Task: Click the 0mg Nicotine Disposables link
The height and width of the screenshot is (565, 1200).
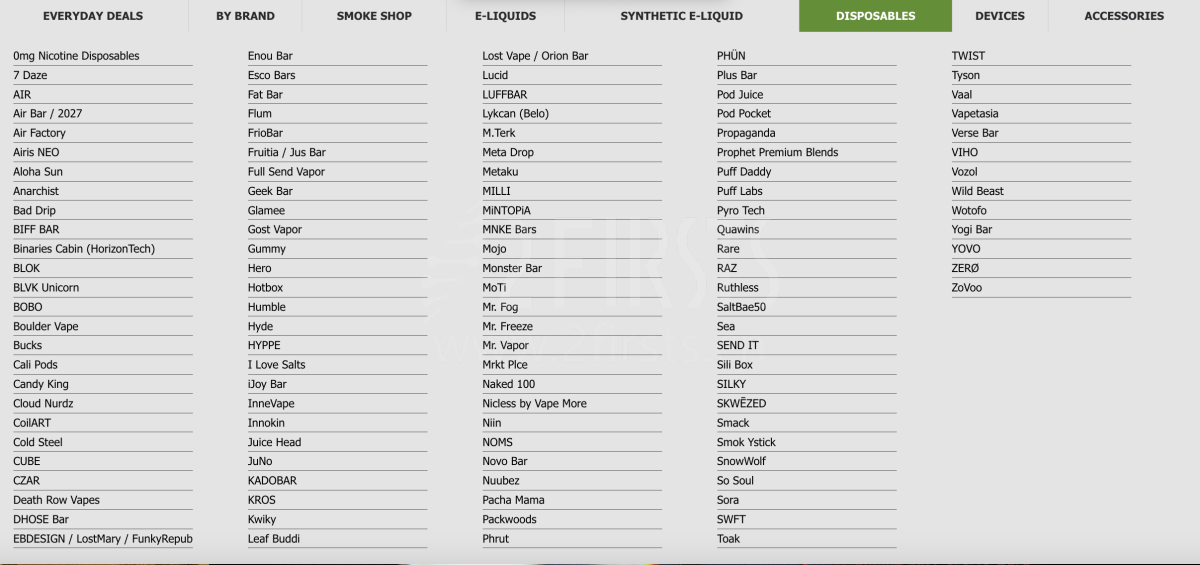Action: tap(76, 56)
